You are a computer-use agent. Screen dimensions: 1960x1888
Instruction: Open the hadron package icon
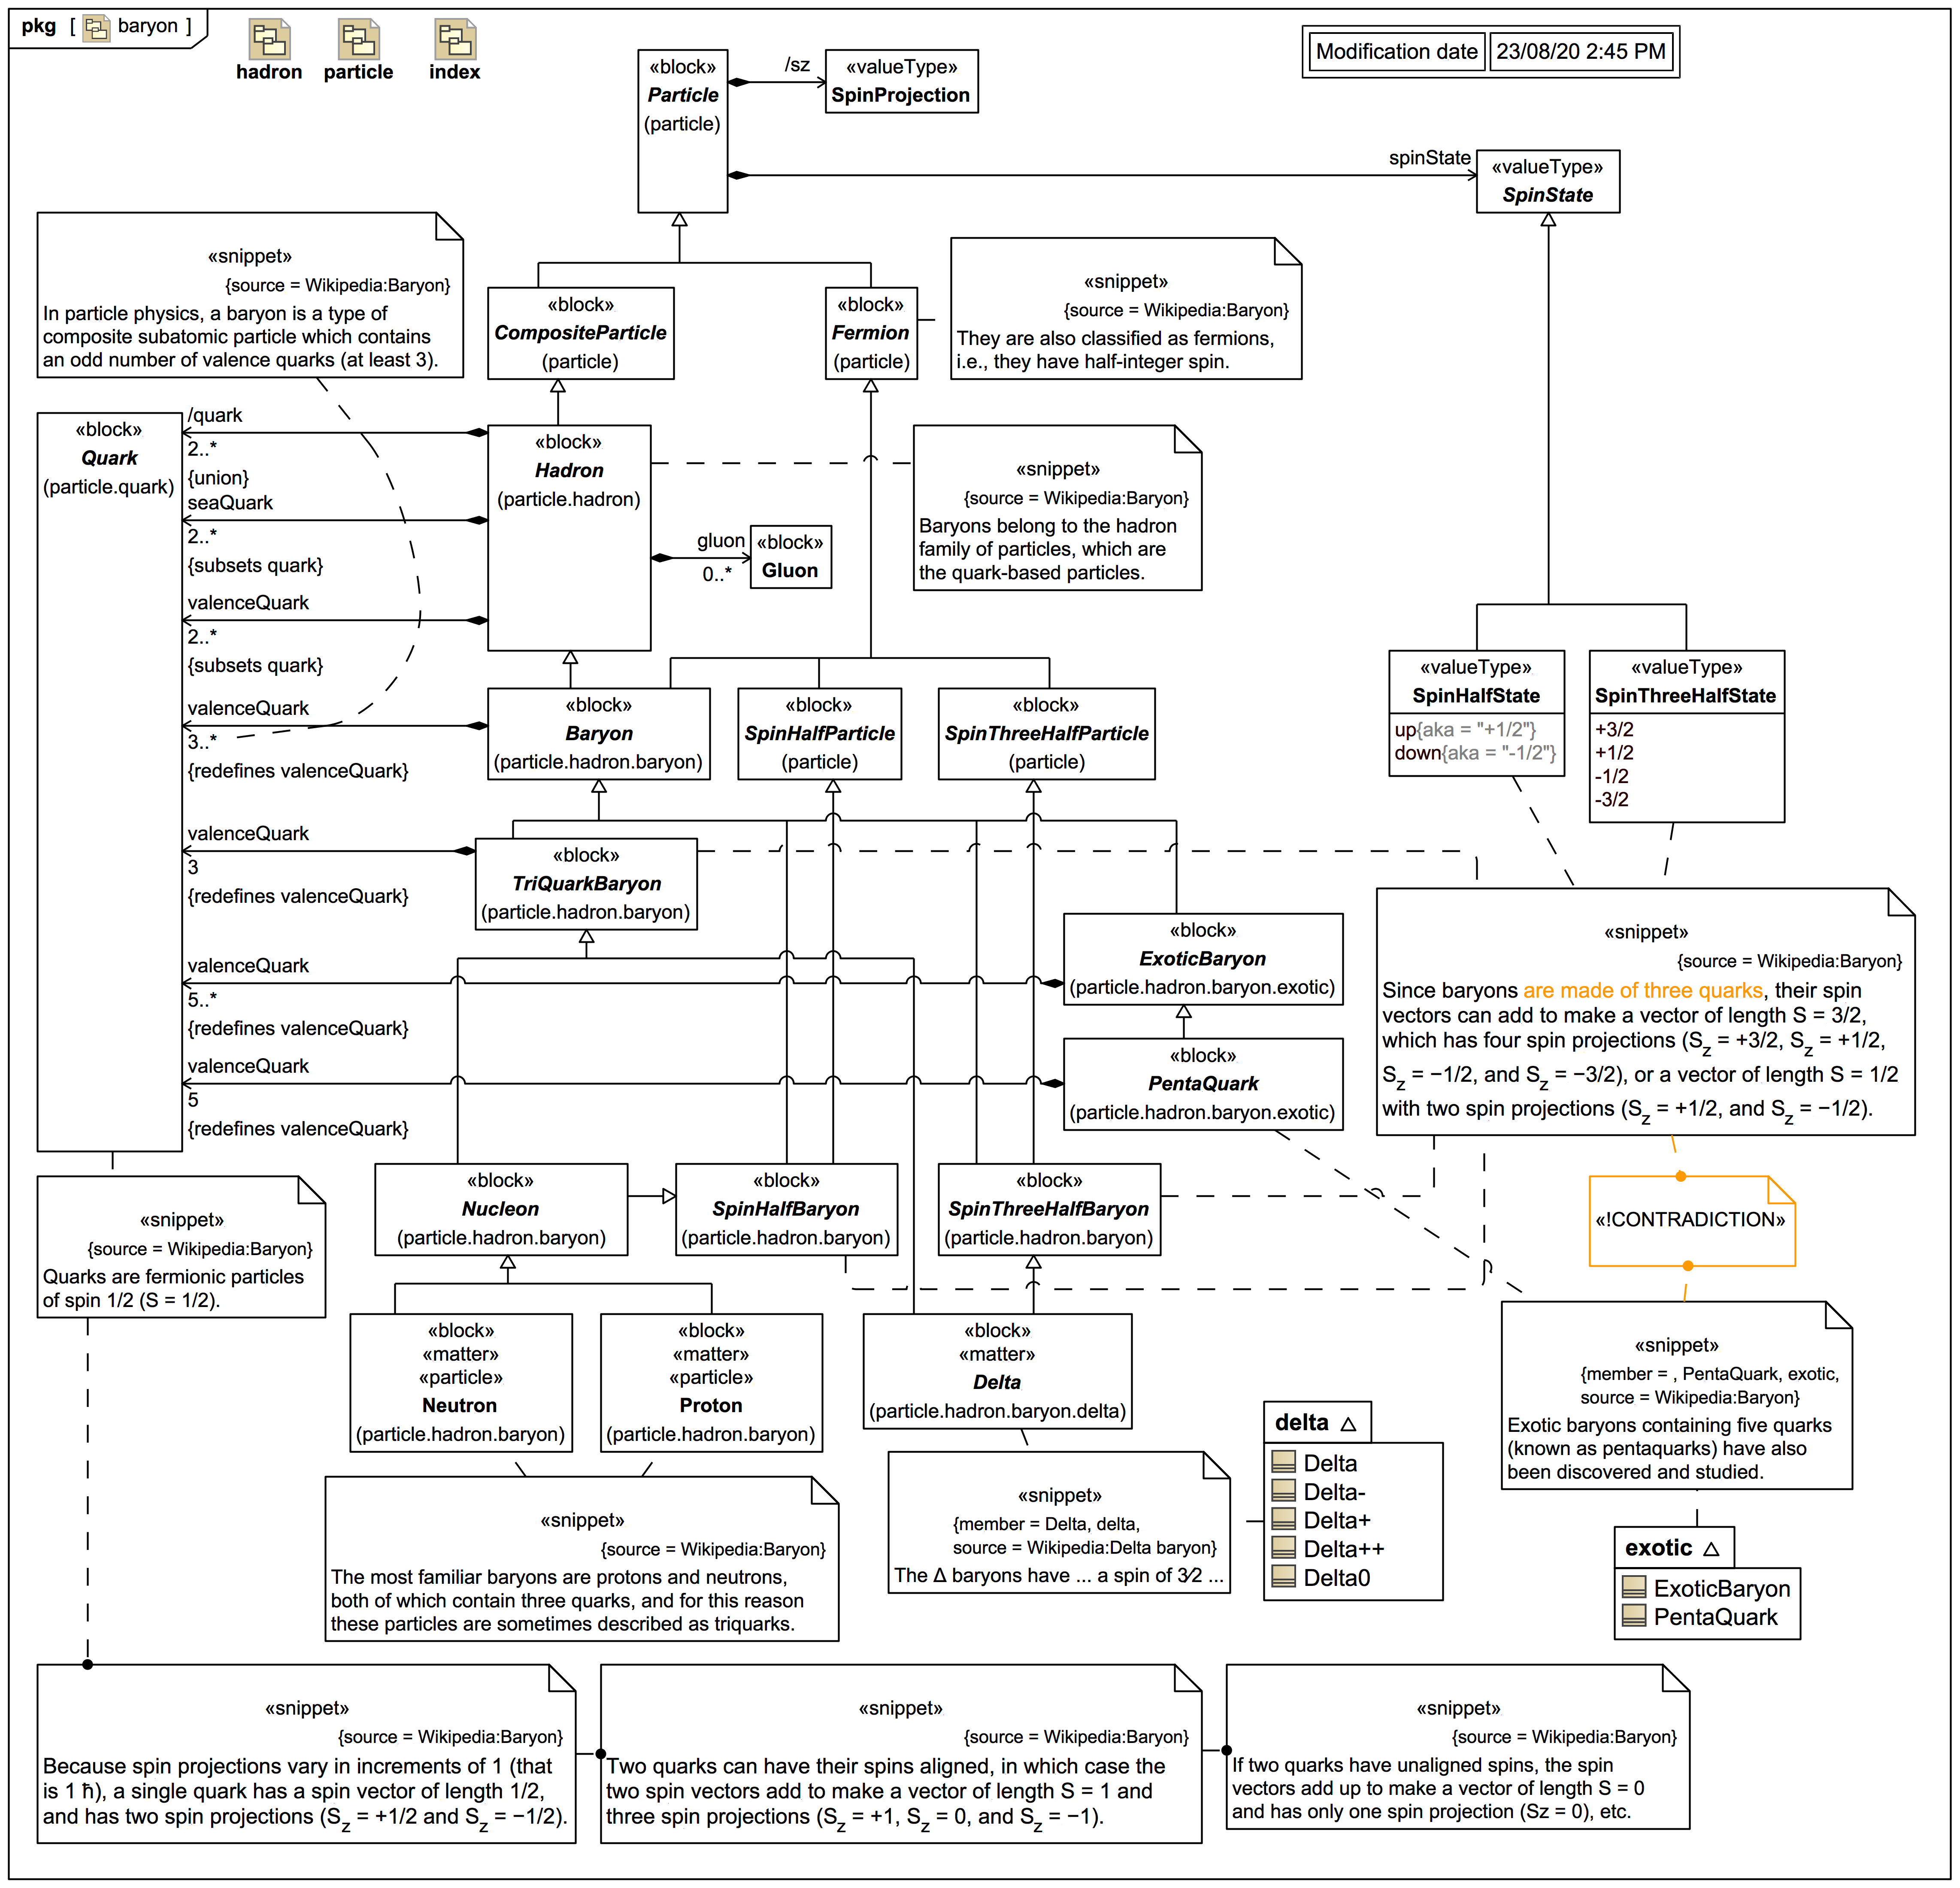269,40
